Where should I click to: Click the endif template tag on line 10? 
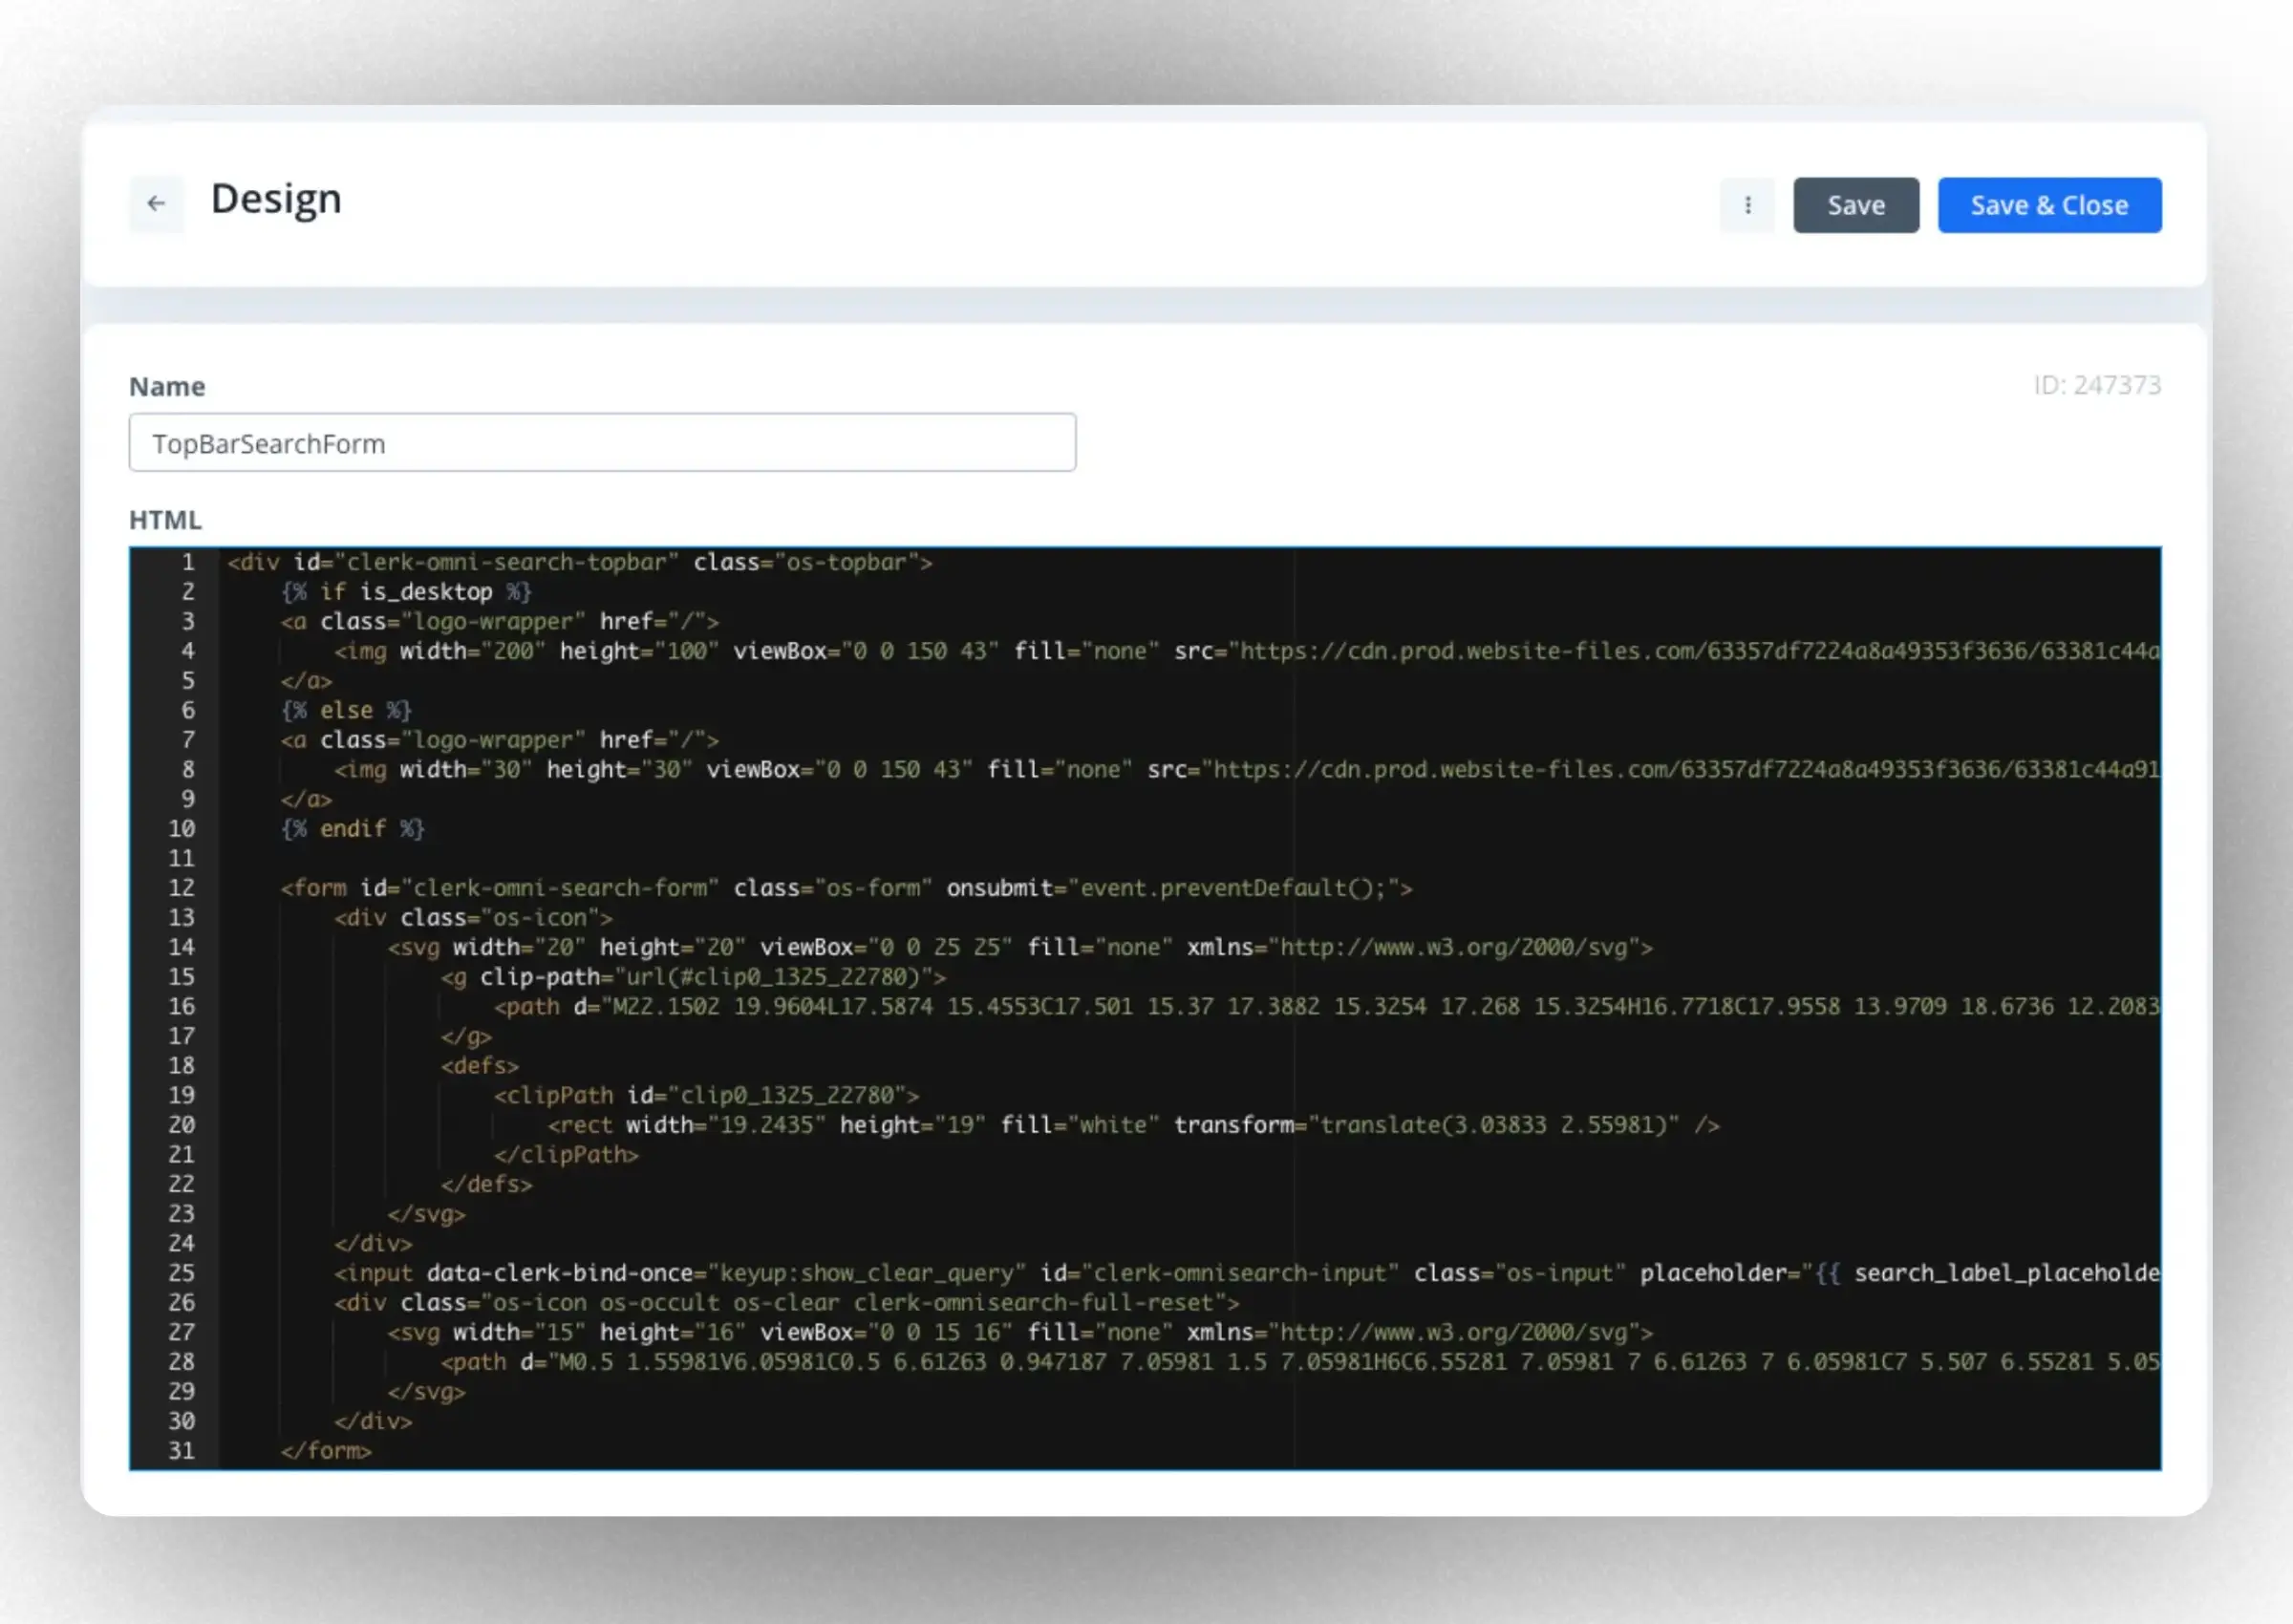pos(352,829)
